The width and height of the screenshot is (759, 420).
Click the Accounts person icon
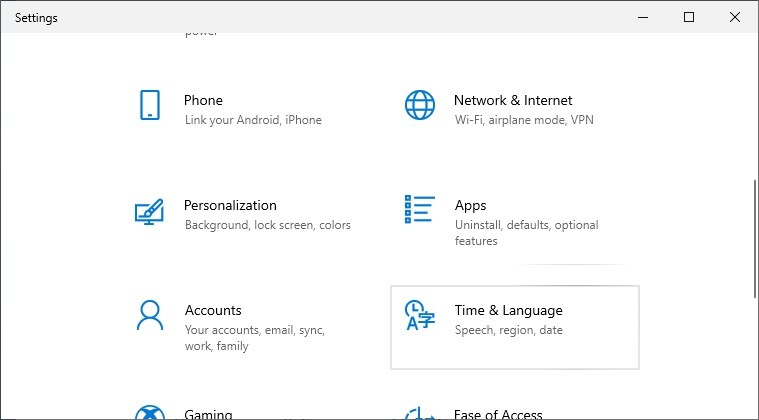[x=149, y=315]
